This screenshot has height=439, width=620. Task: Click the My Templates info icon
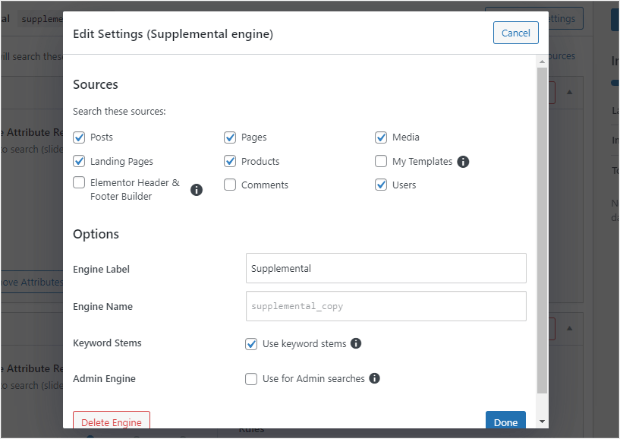[x=463, y=161]
